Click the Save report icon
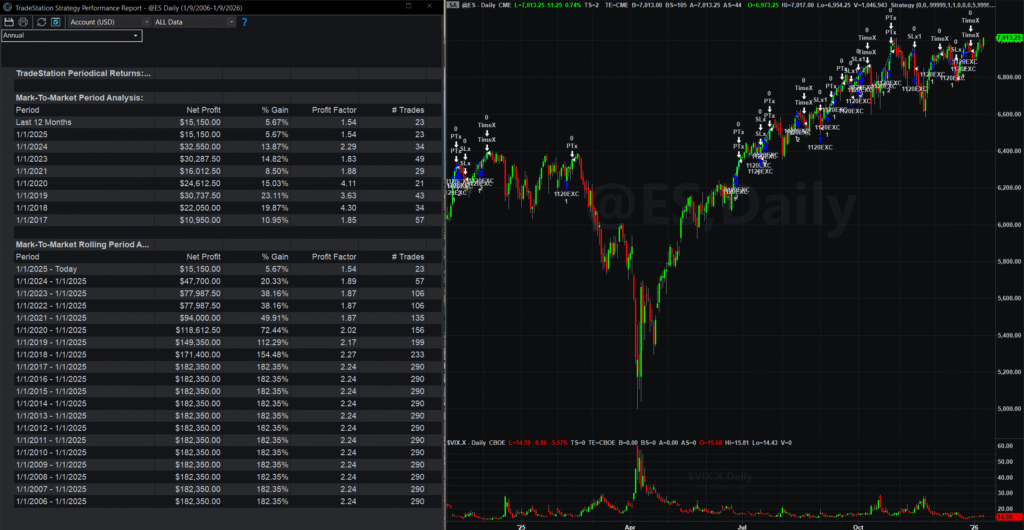The image size is (1024, 530). pos(8,21)
